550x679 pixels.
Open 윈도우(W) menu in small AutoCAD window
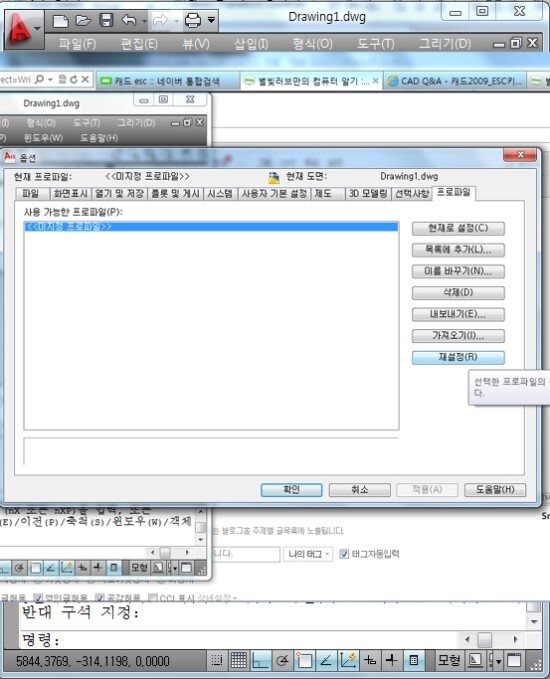coord(43,138)
